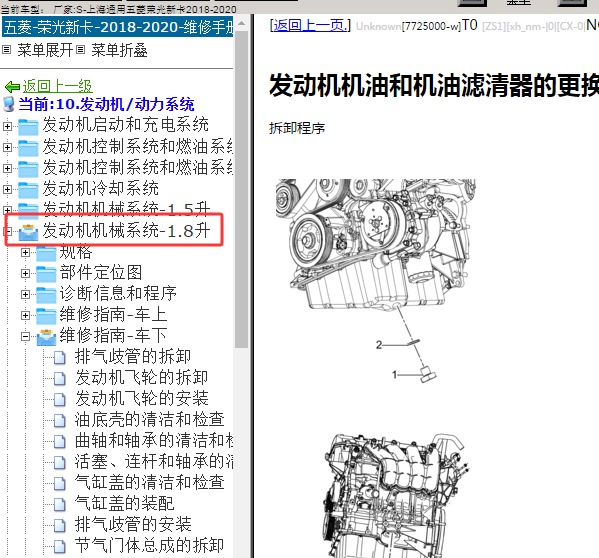Click the lower engine assembly diagram
This screenshot has width=599, height=558.
click(395, 495)
